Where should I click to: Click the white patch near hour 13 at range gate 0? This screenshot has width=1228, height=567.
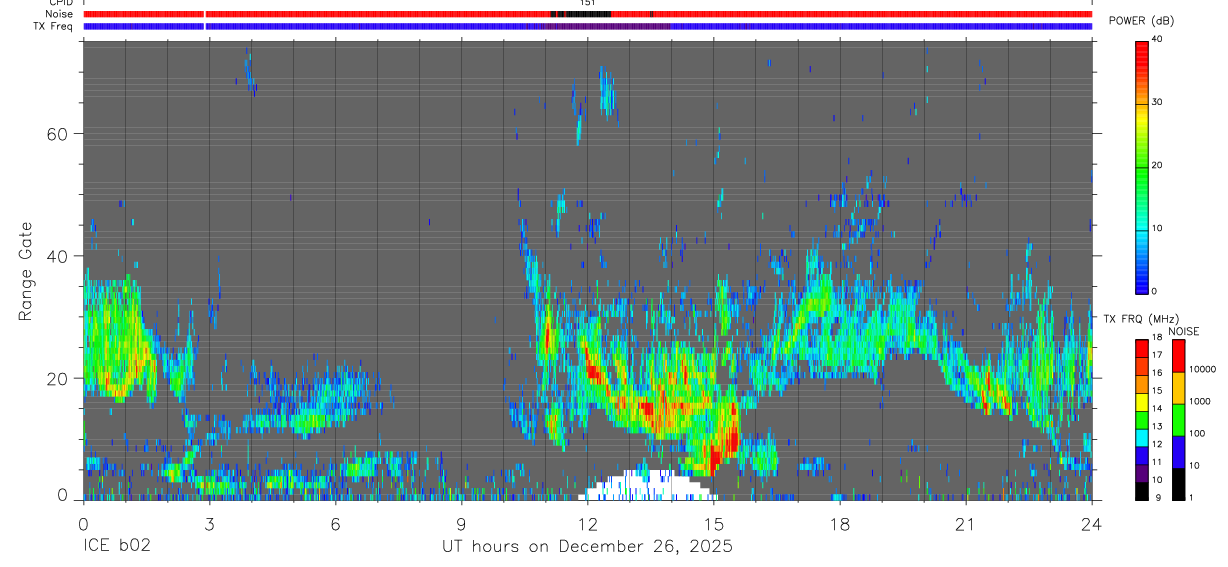coord(647,487)
